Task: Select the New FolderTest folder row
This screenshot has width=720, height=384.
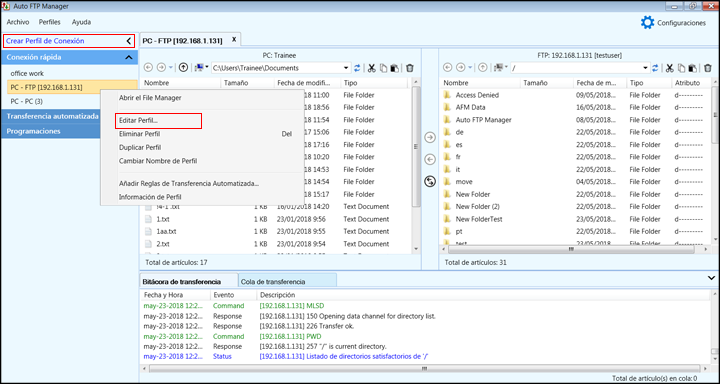Action: (479, 219)
